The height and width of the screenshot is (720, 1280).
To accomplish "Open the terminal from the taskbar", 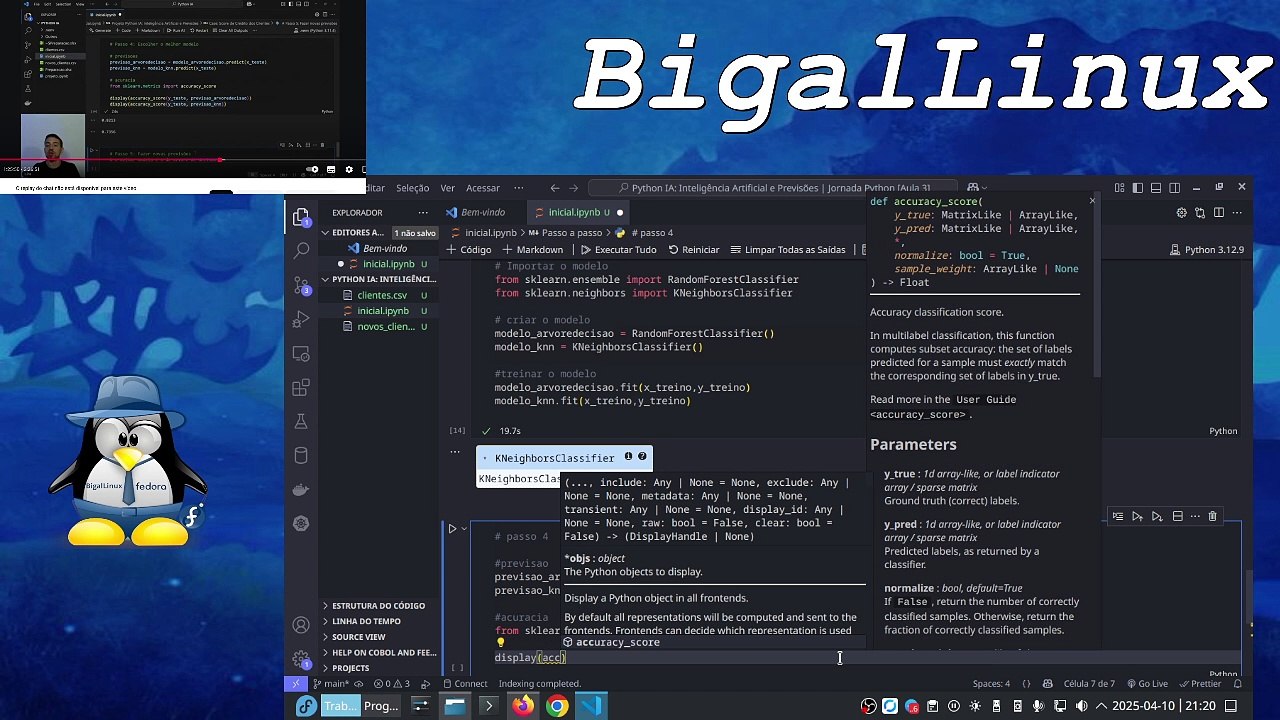I will coord(489,706).
